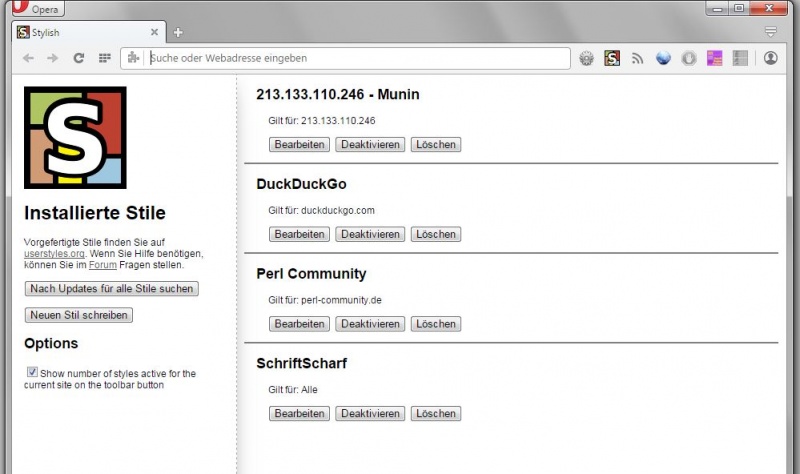Open a new tab with the plus

pyautogui.click(x=178, y=33)
